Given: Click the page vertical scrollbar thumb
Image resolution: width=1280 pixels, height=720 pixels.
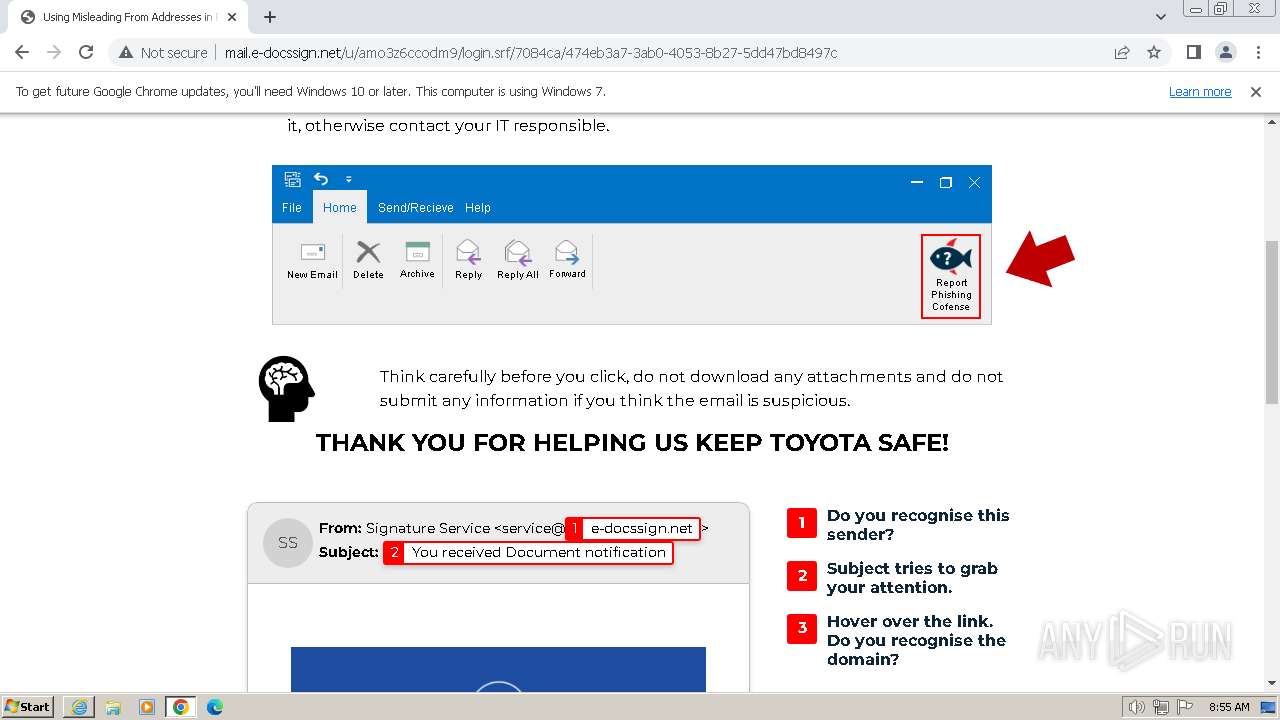Looking at the screenshot, I should [1272, 322].
